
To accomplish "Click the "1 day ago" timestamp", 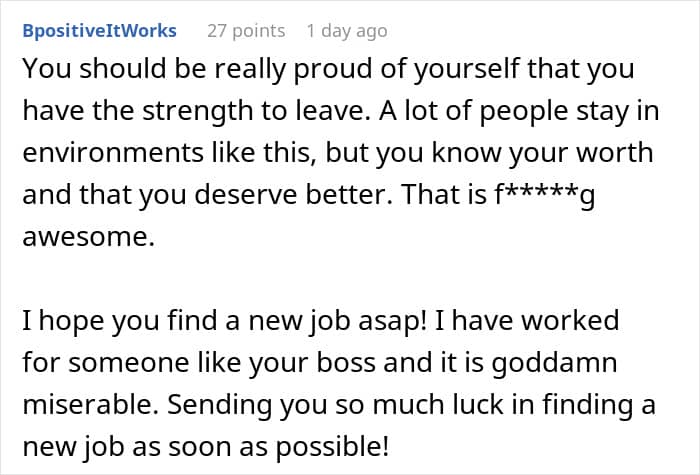I will [x=346, y=31].
